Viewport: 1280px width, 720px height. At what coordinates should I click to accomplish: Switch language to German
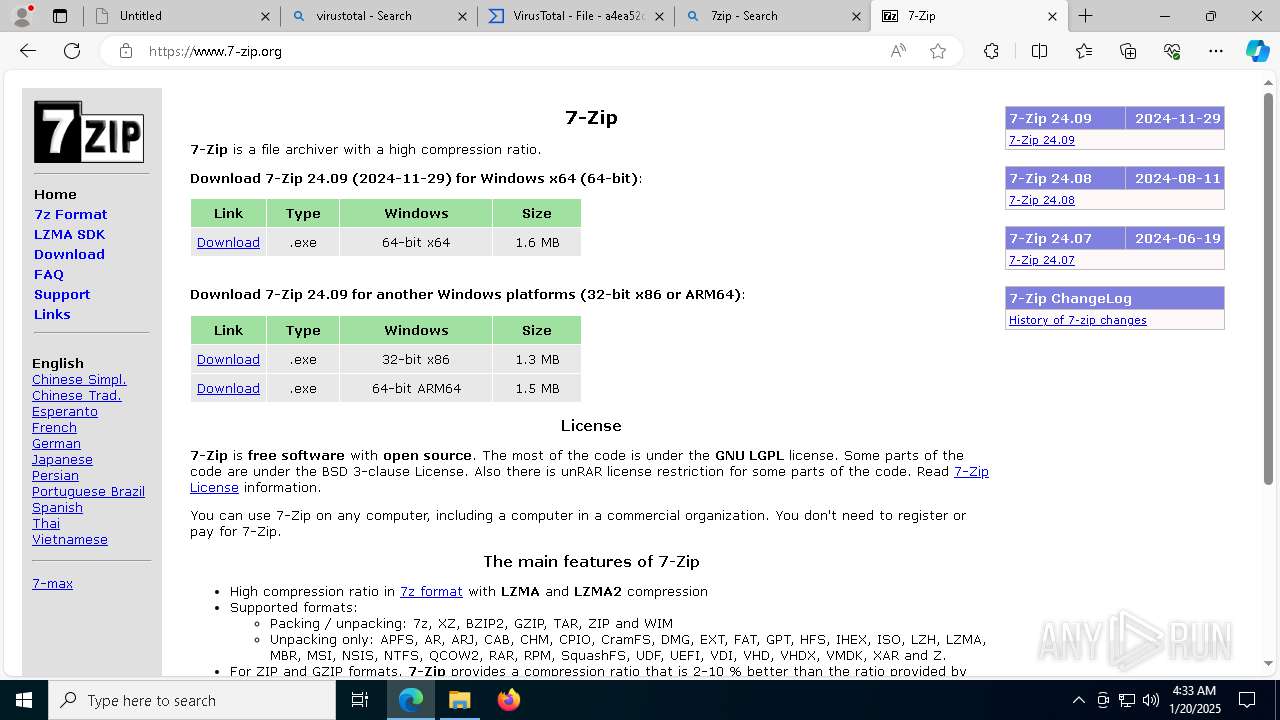click(x=56, y=443)
